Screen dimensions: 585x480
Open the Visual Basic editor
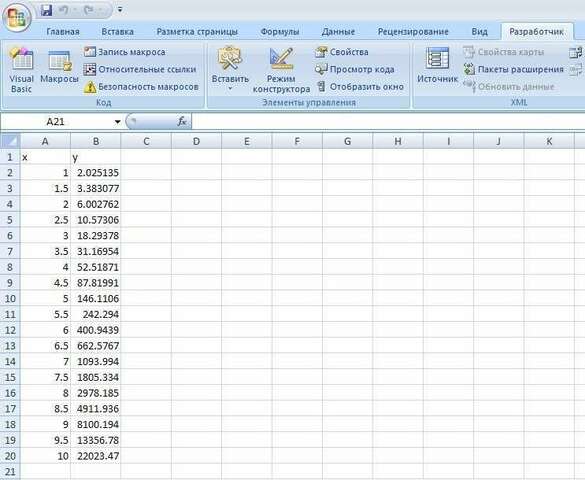[21, 69]
